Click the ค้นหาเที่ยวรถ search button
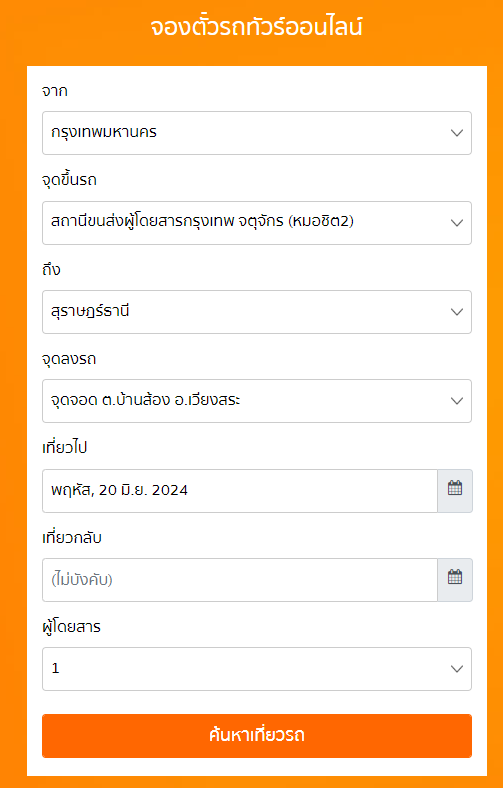Viewport: 503px width, 788px height. (x=257, y=736)
